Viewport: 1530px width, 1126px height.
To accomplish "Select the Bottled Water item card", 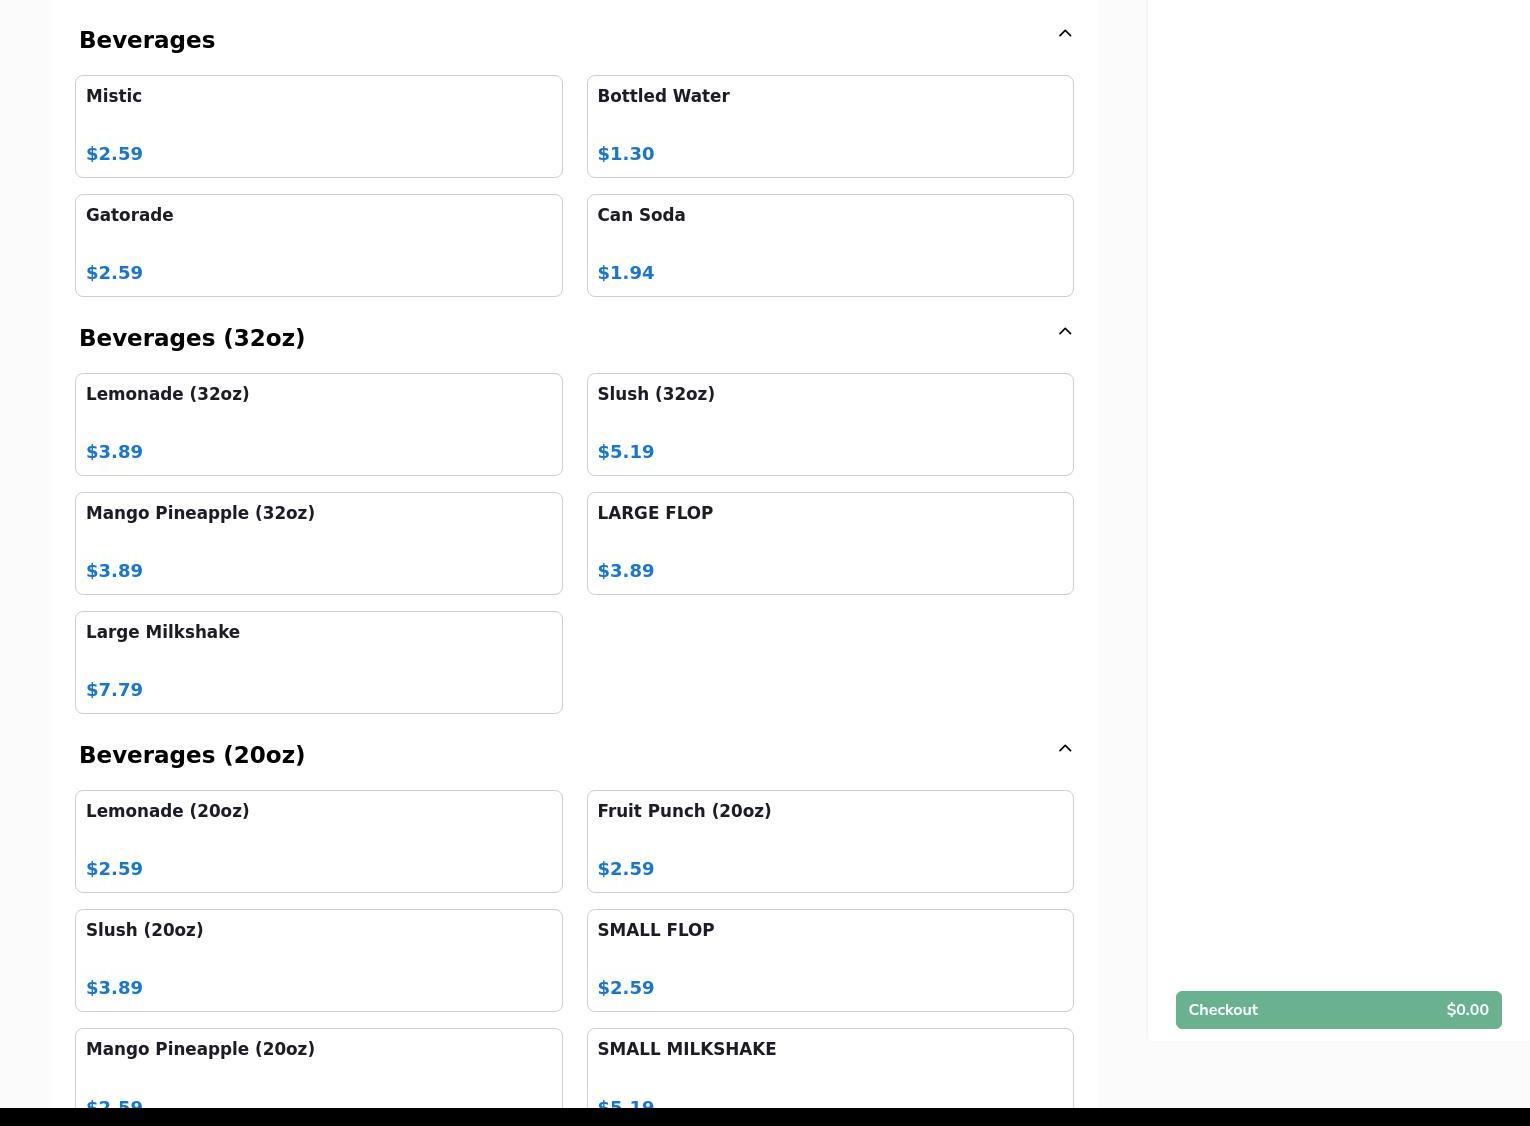I will pos(830,126).
